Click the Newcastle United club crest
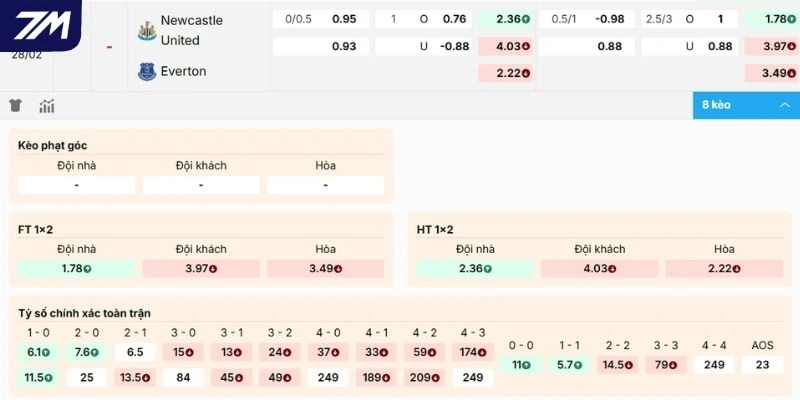The height and width of the screenshot is (400, 800). tap(146, 30)
